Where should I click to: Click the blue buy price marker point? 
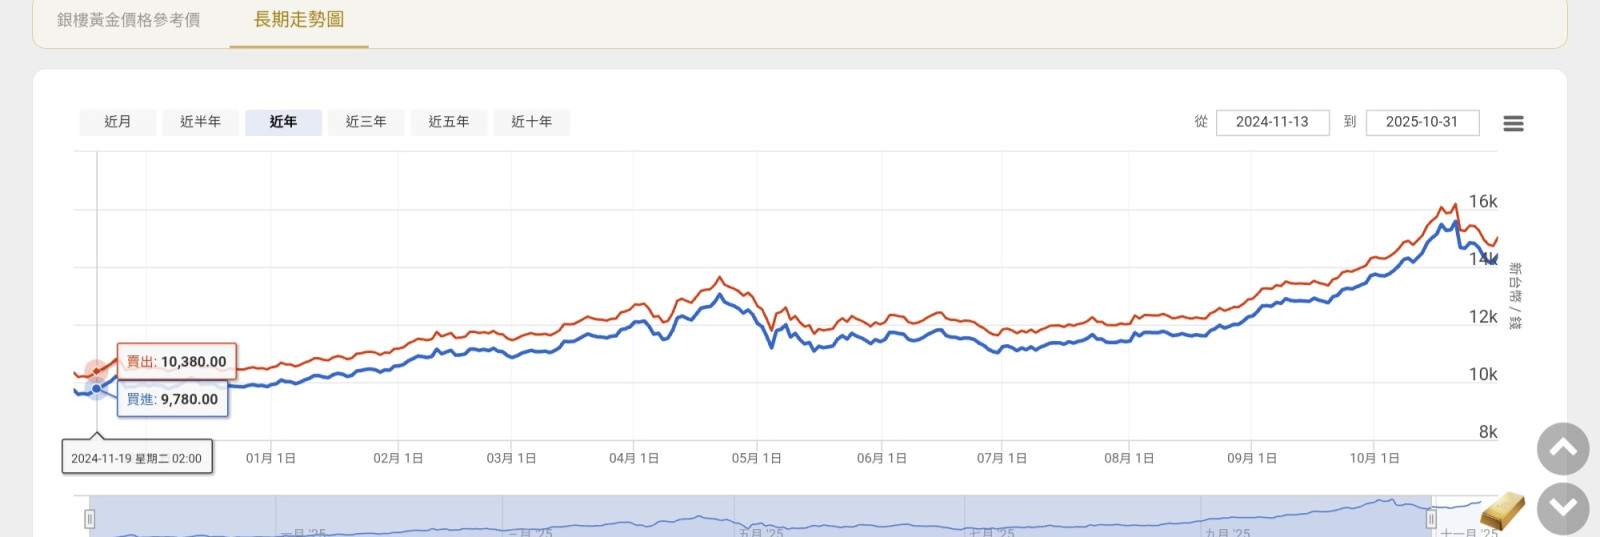coord(96,388)
